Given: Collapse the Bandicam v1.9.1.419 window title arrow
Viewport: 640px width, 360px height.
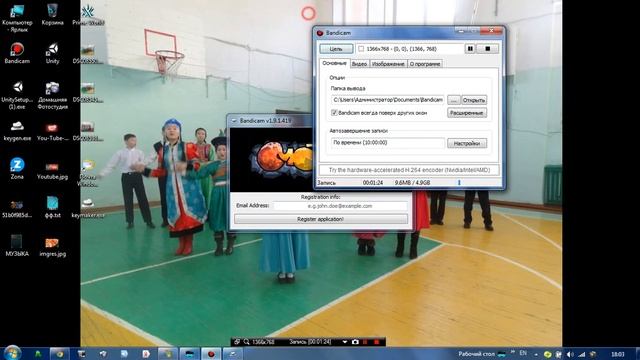Looking at the screenshot, I should [234, 121].
